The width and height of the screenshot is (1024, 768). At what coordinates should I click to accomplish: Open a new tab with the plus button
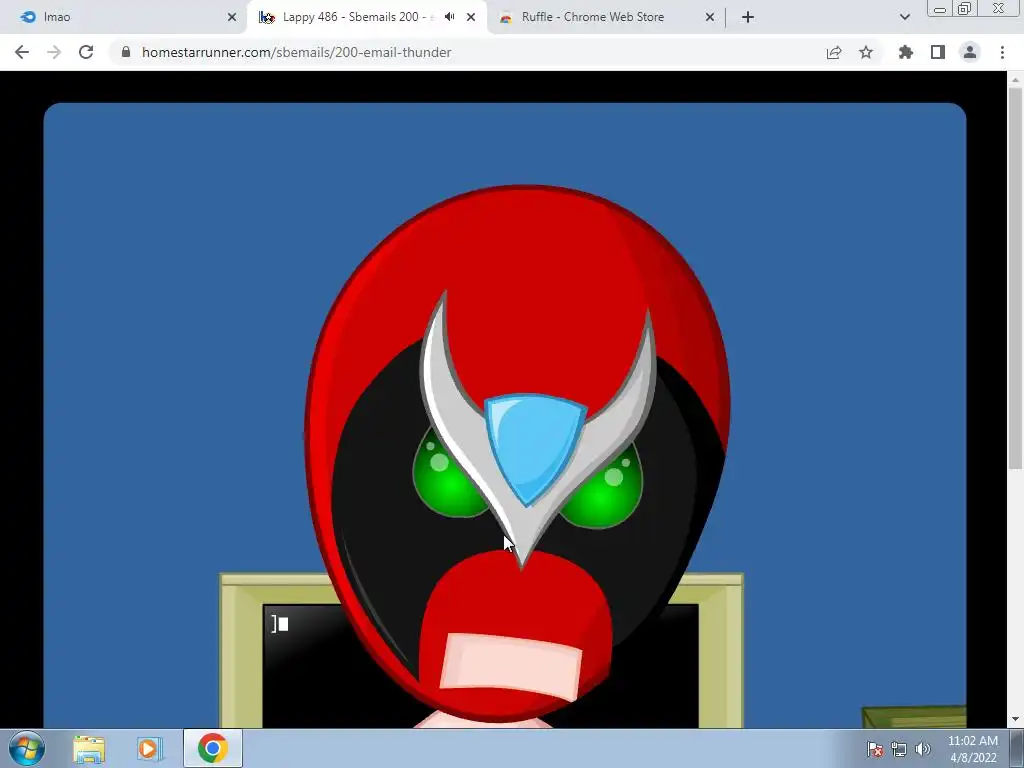pyautogui.click(x=748, y=17)
